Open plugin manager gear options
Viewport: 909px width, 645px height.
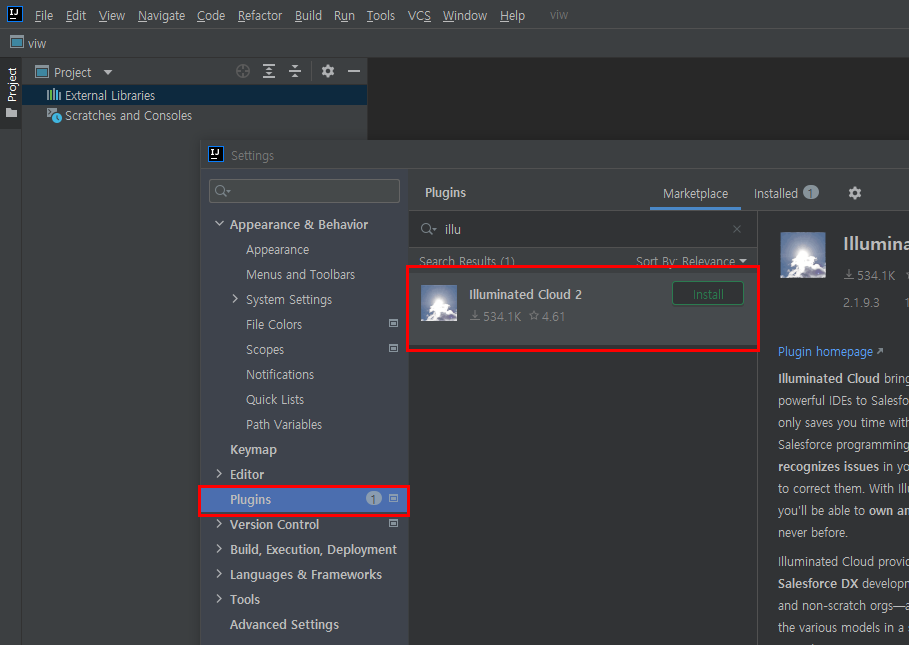point(855,193)
